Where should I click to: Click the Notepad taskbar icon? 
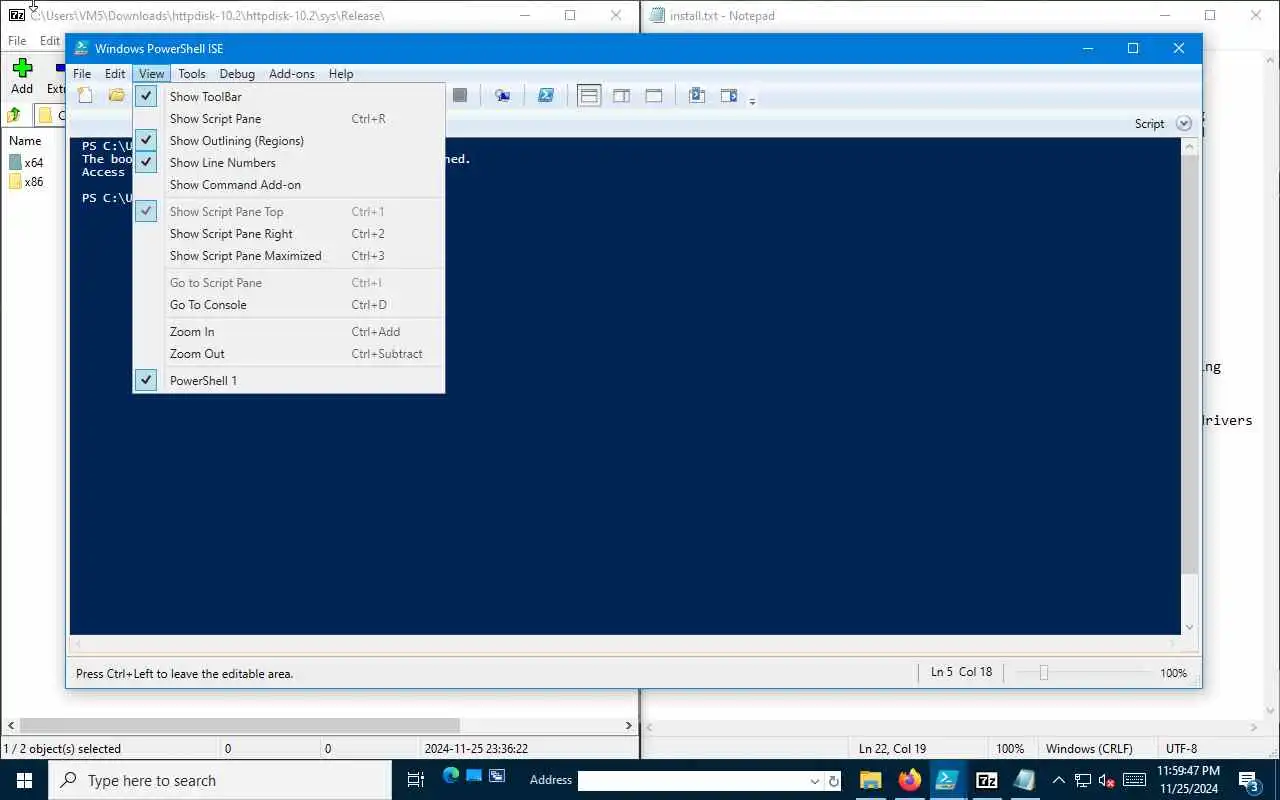tap(1025, 780)
